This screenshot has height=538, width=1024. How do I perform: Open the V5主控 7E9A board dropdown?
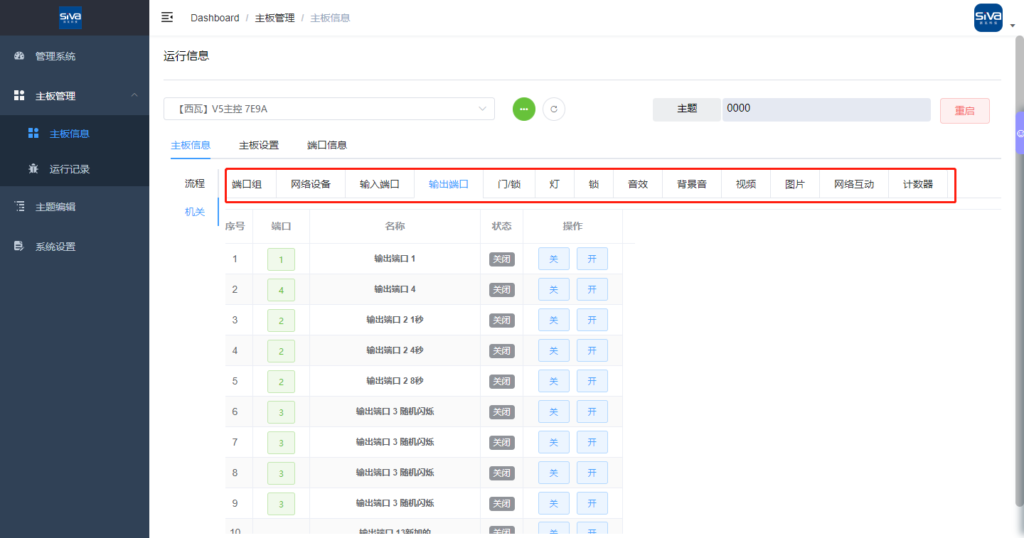click(x=329, y=109)
